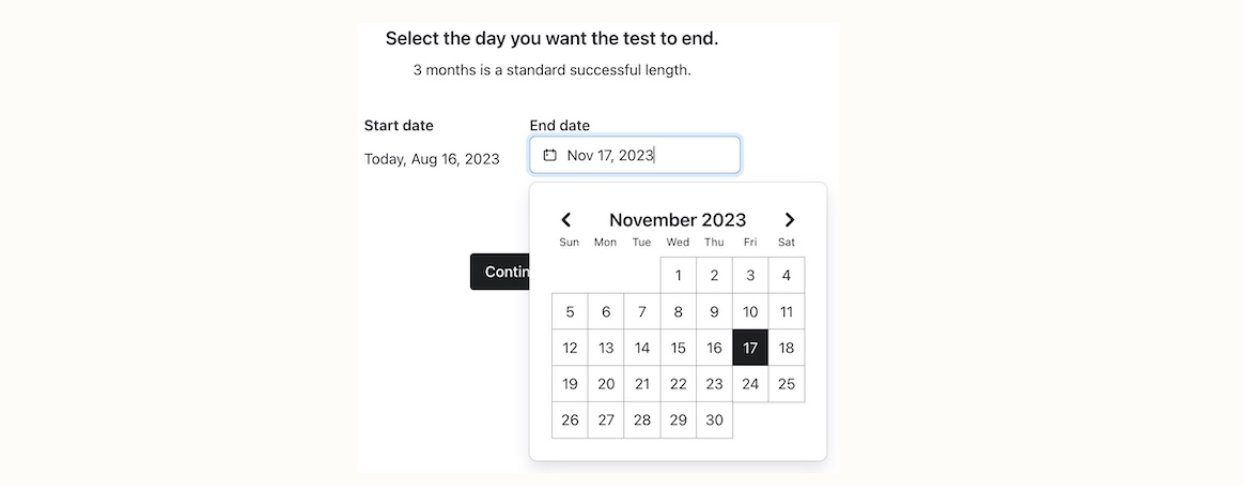Choose November 28 on the calendar
The image size is (1244, 486).
(x=642, y=420)
